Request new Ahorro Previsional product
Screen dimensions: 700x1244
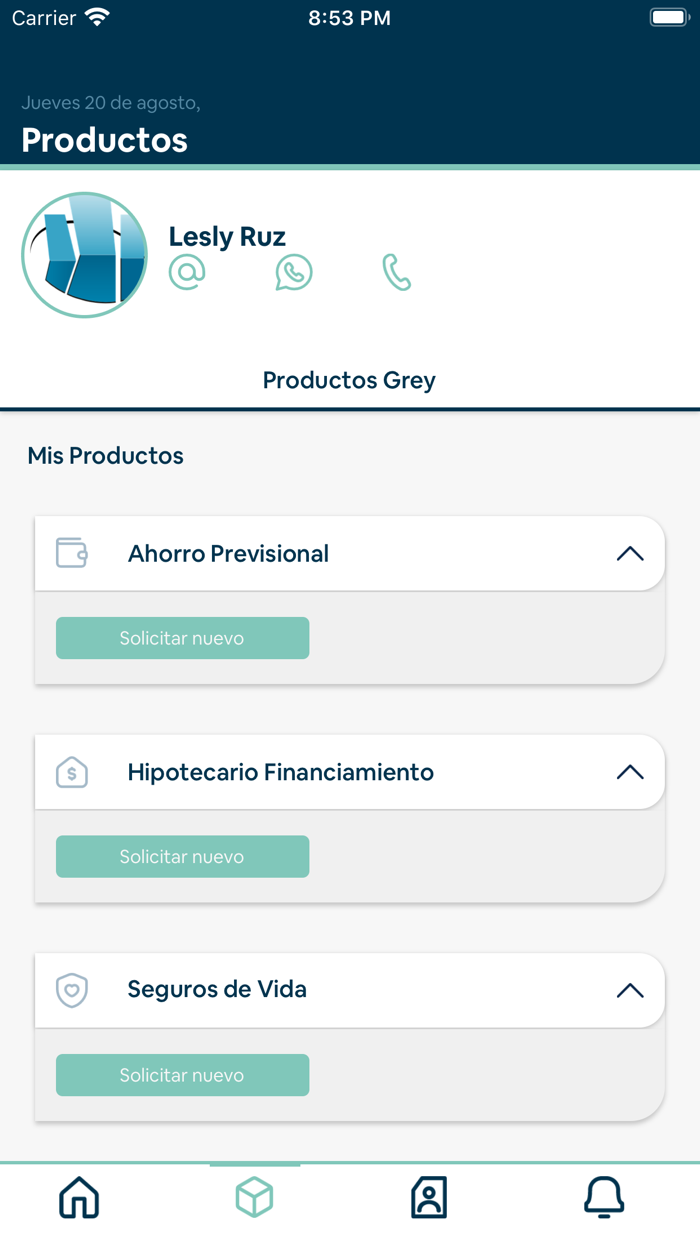[182, 638]
